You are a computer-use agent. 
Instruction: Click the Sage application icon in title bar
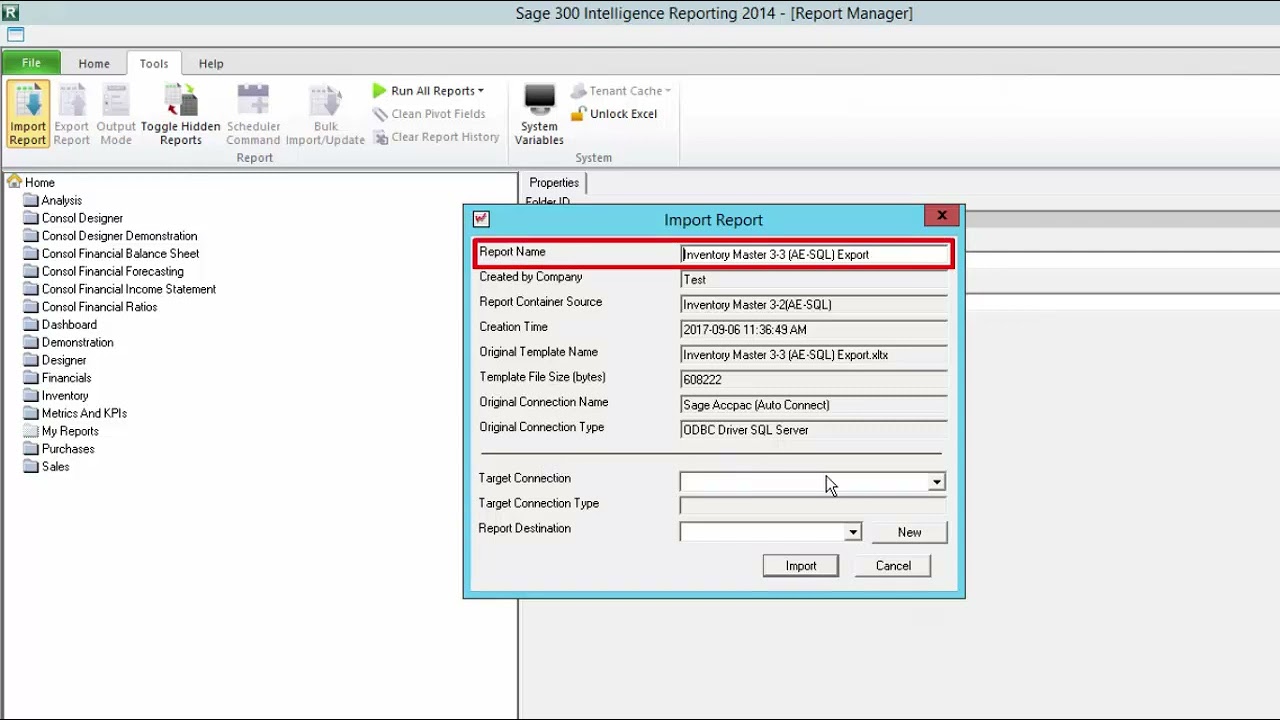(x=12, y=12)
